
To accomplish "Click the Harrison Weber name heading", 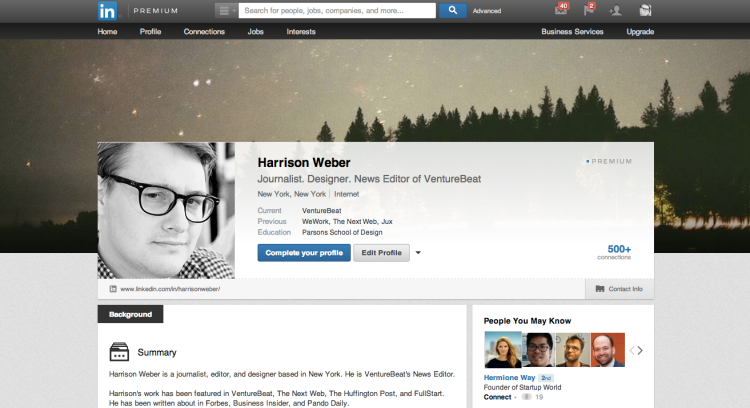I will coord(304,163).
